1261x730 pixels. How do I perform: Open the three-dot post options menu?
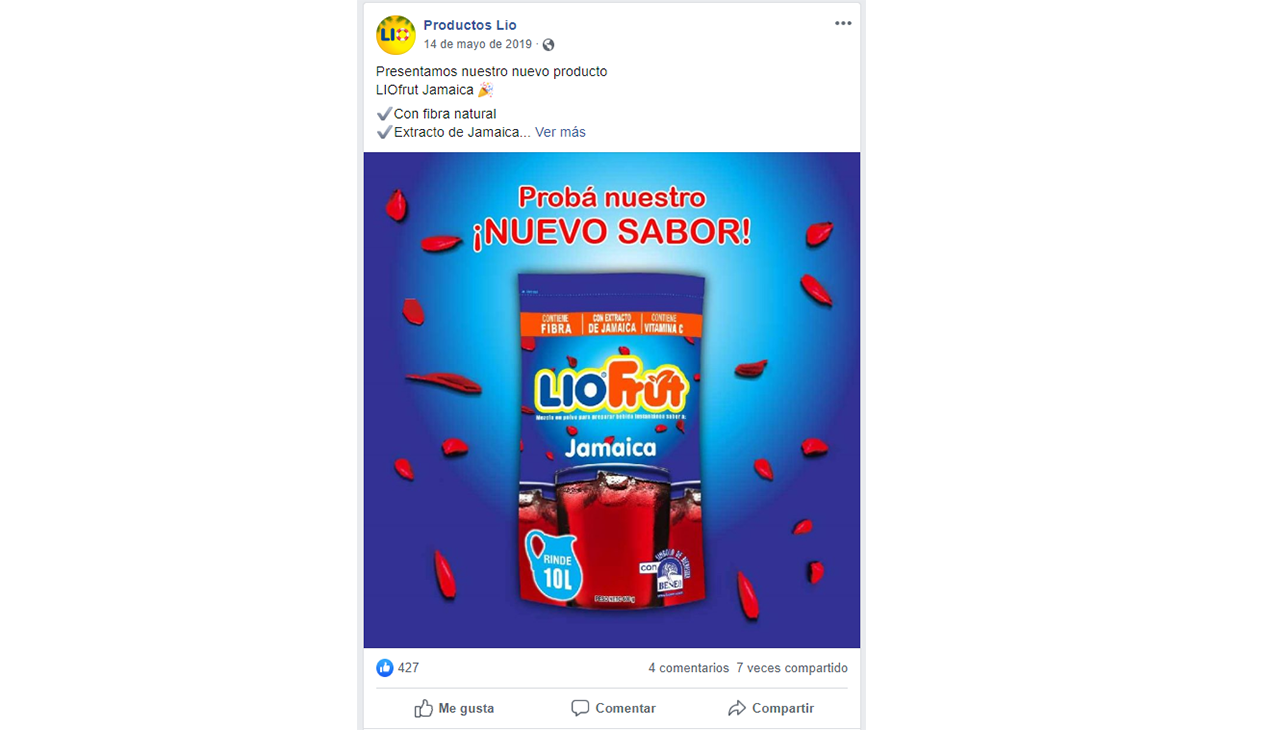click(x=843, y=24)
